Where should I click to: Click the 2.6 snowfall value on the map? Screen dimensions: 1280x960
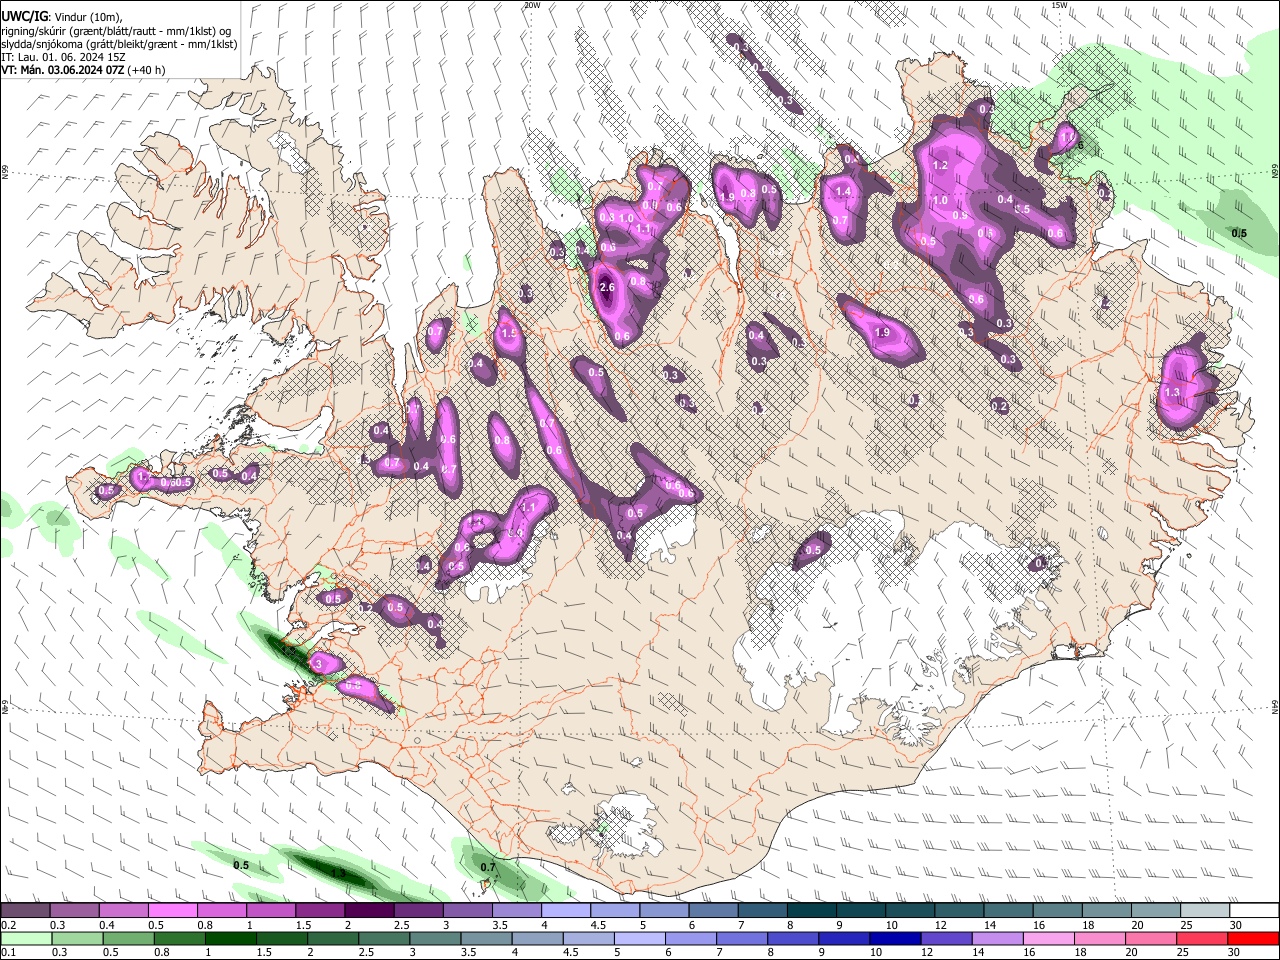coord(606,288)
